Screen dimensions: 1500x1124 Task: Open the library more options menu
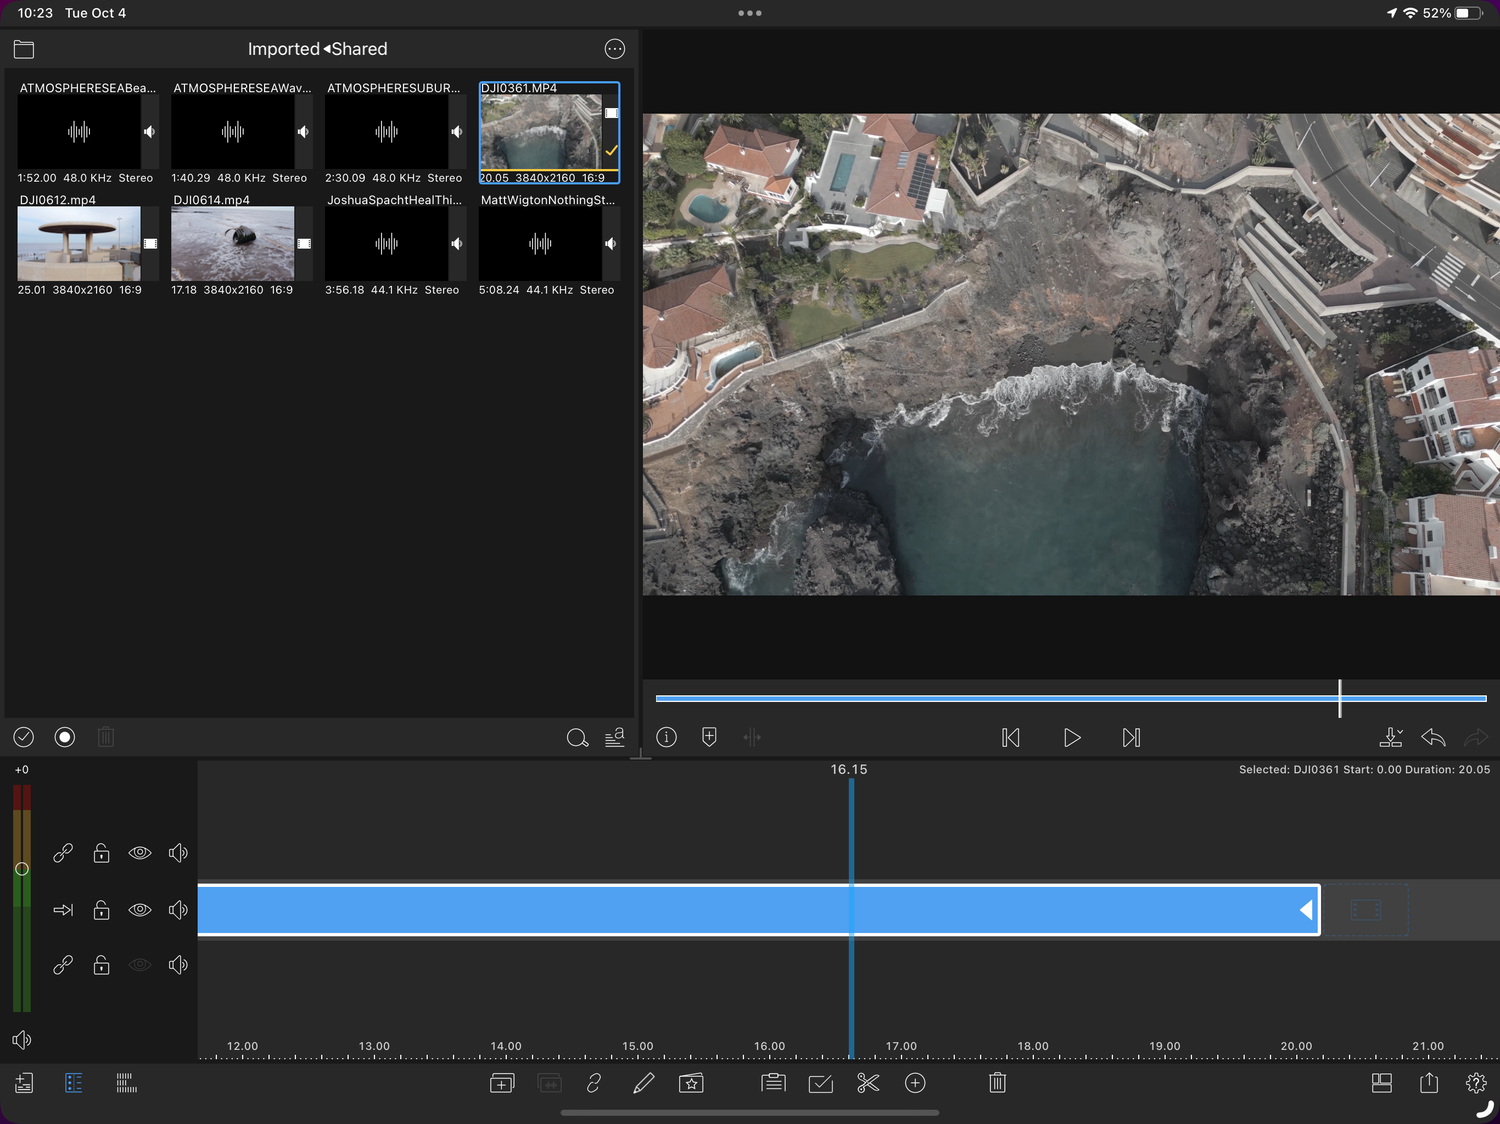[x=615, y=49]
